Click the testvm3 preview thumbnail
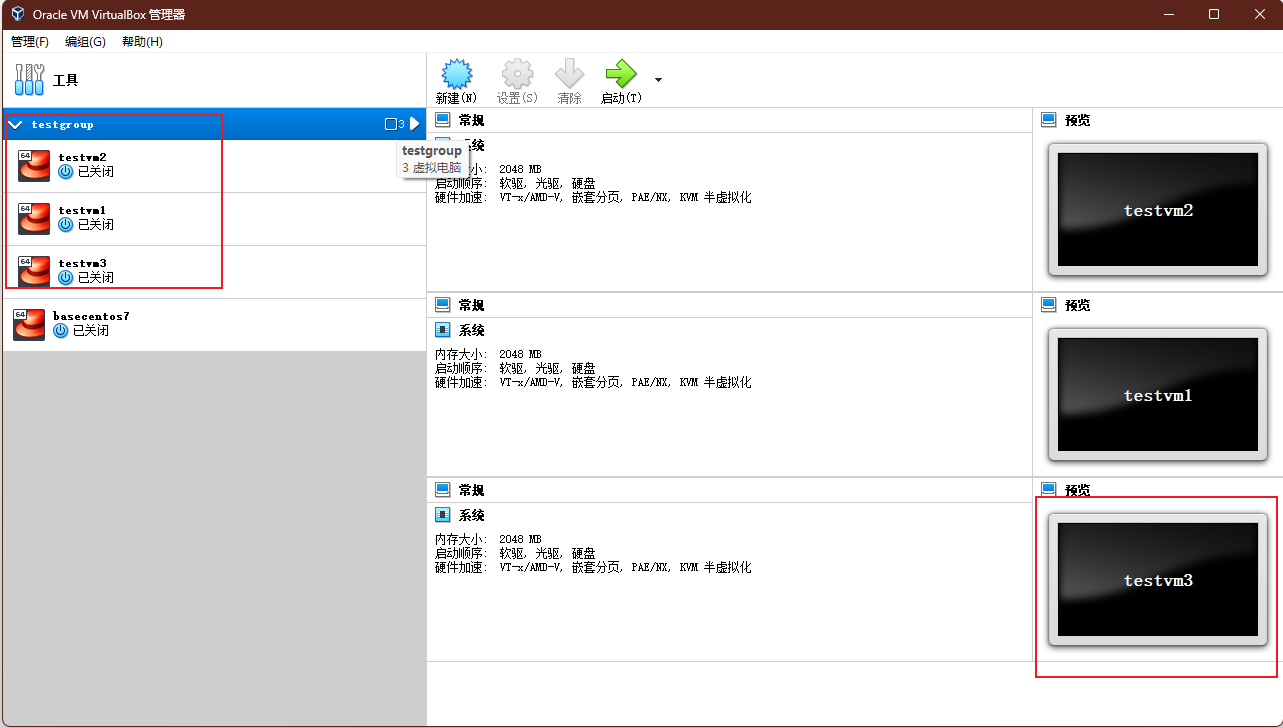 tap(1158, 580)
